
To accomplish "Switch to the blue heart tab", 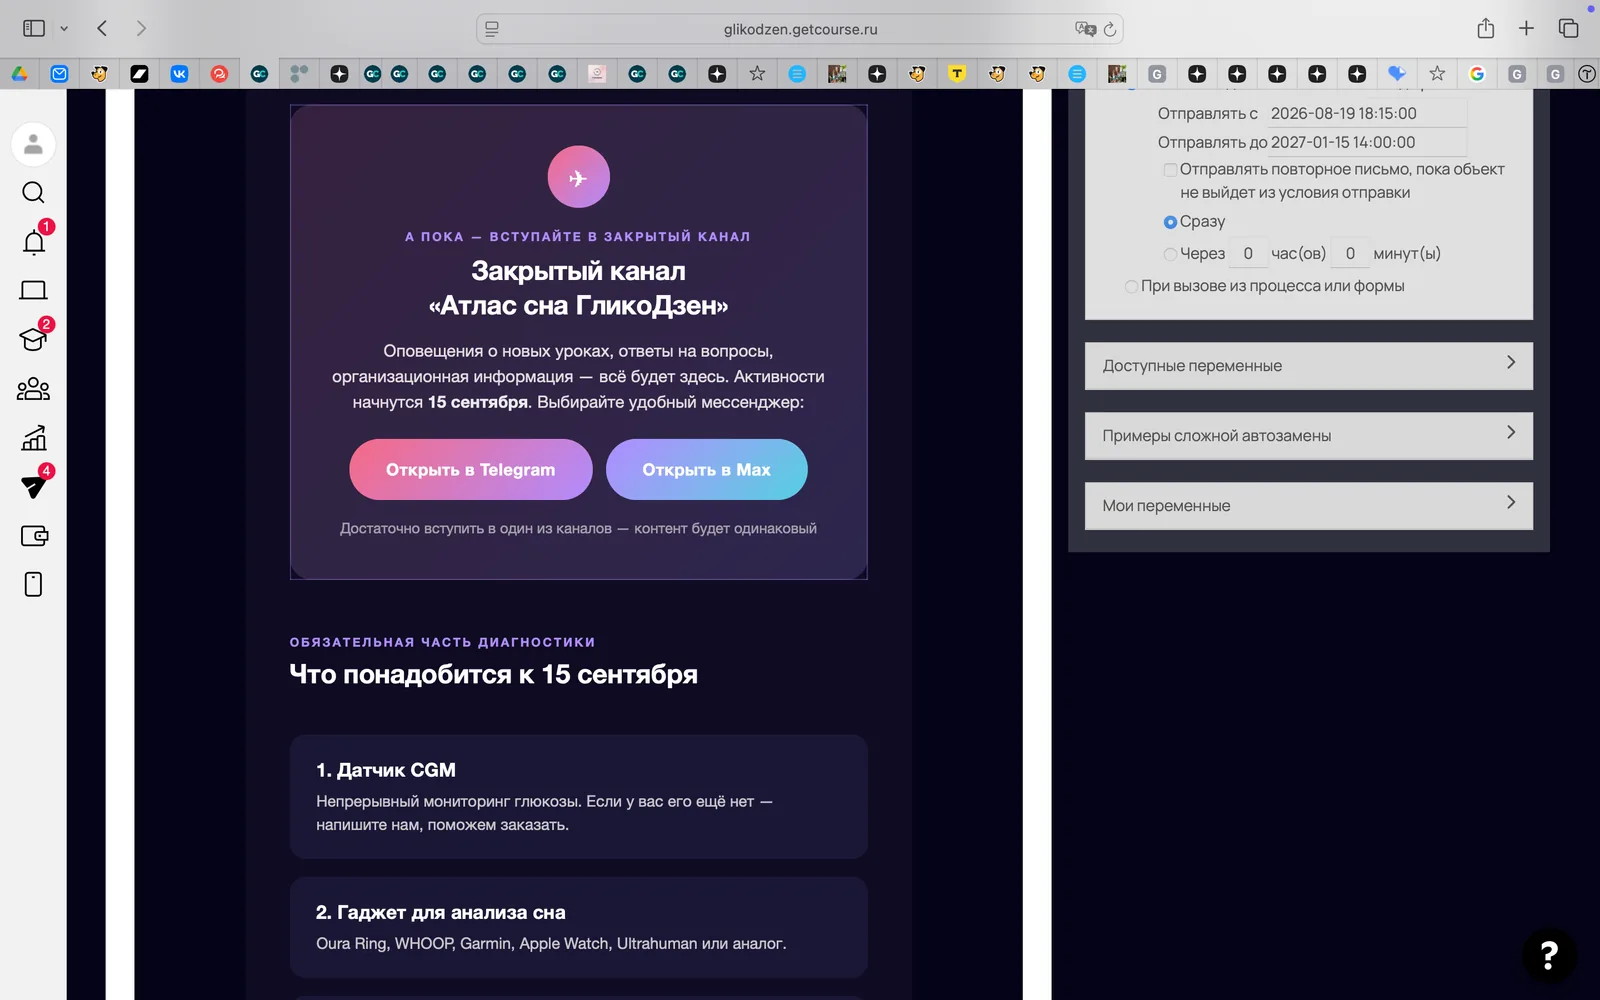I will pyautogui.click(x=1397, y=74).
